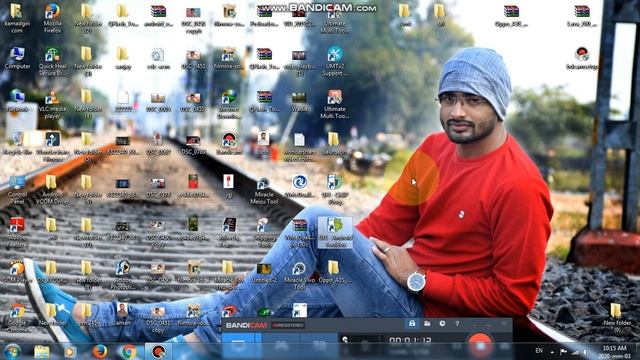Open the Network desktop icon
Viewport: 640px width, 360px height.
17,100
